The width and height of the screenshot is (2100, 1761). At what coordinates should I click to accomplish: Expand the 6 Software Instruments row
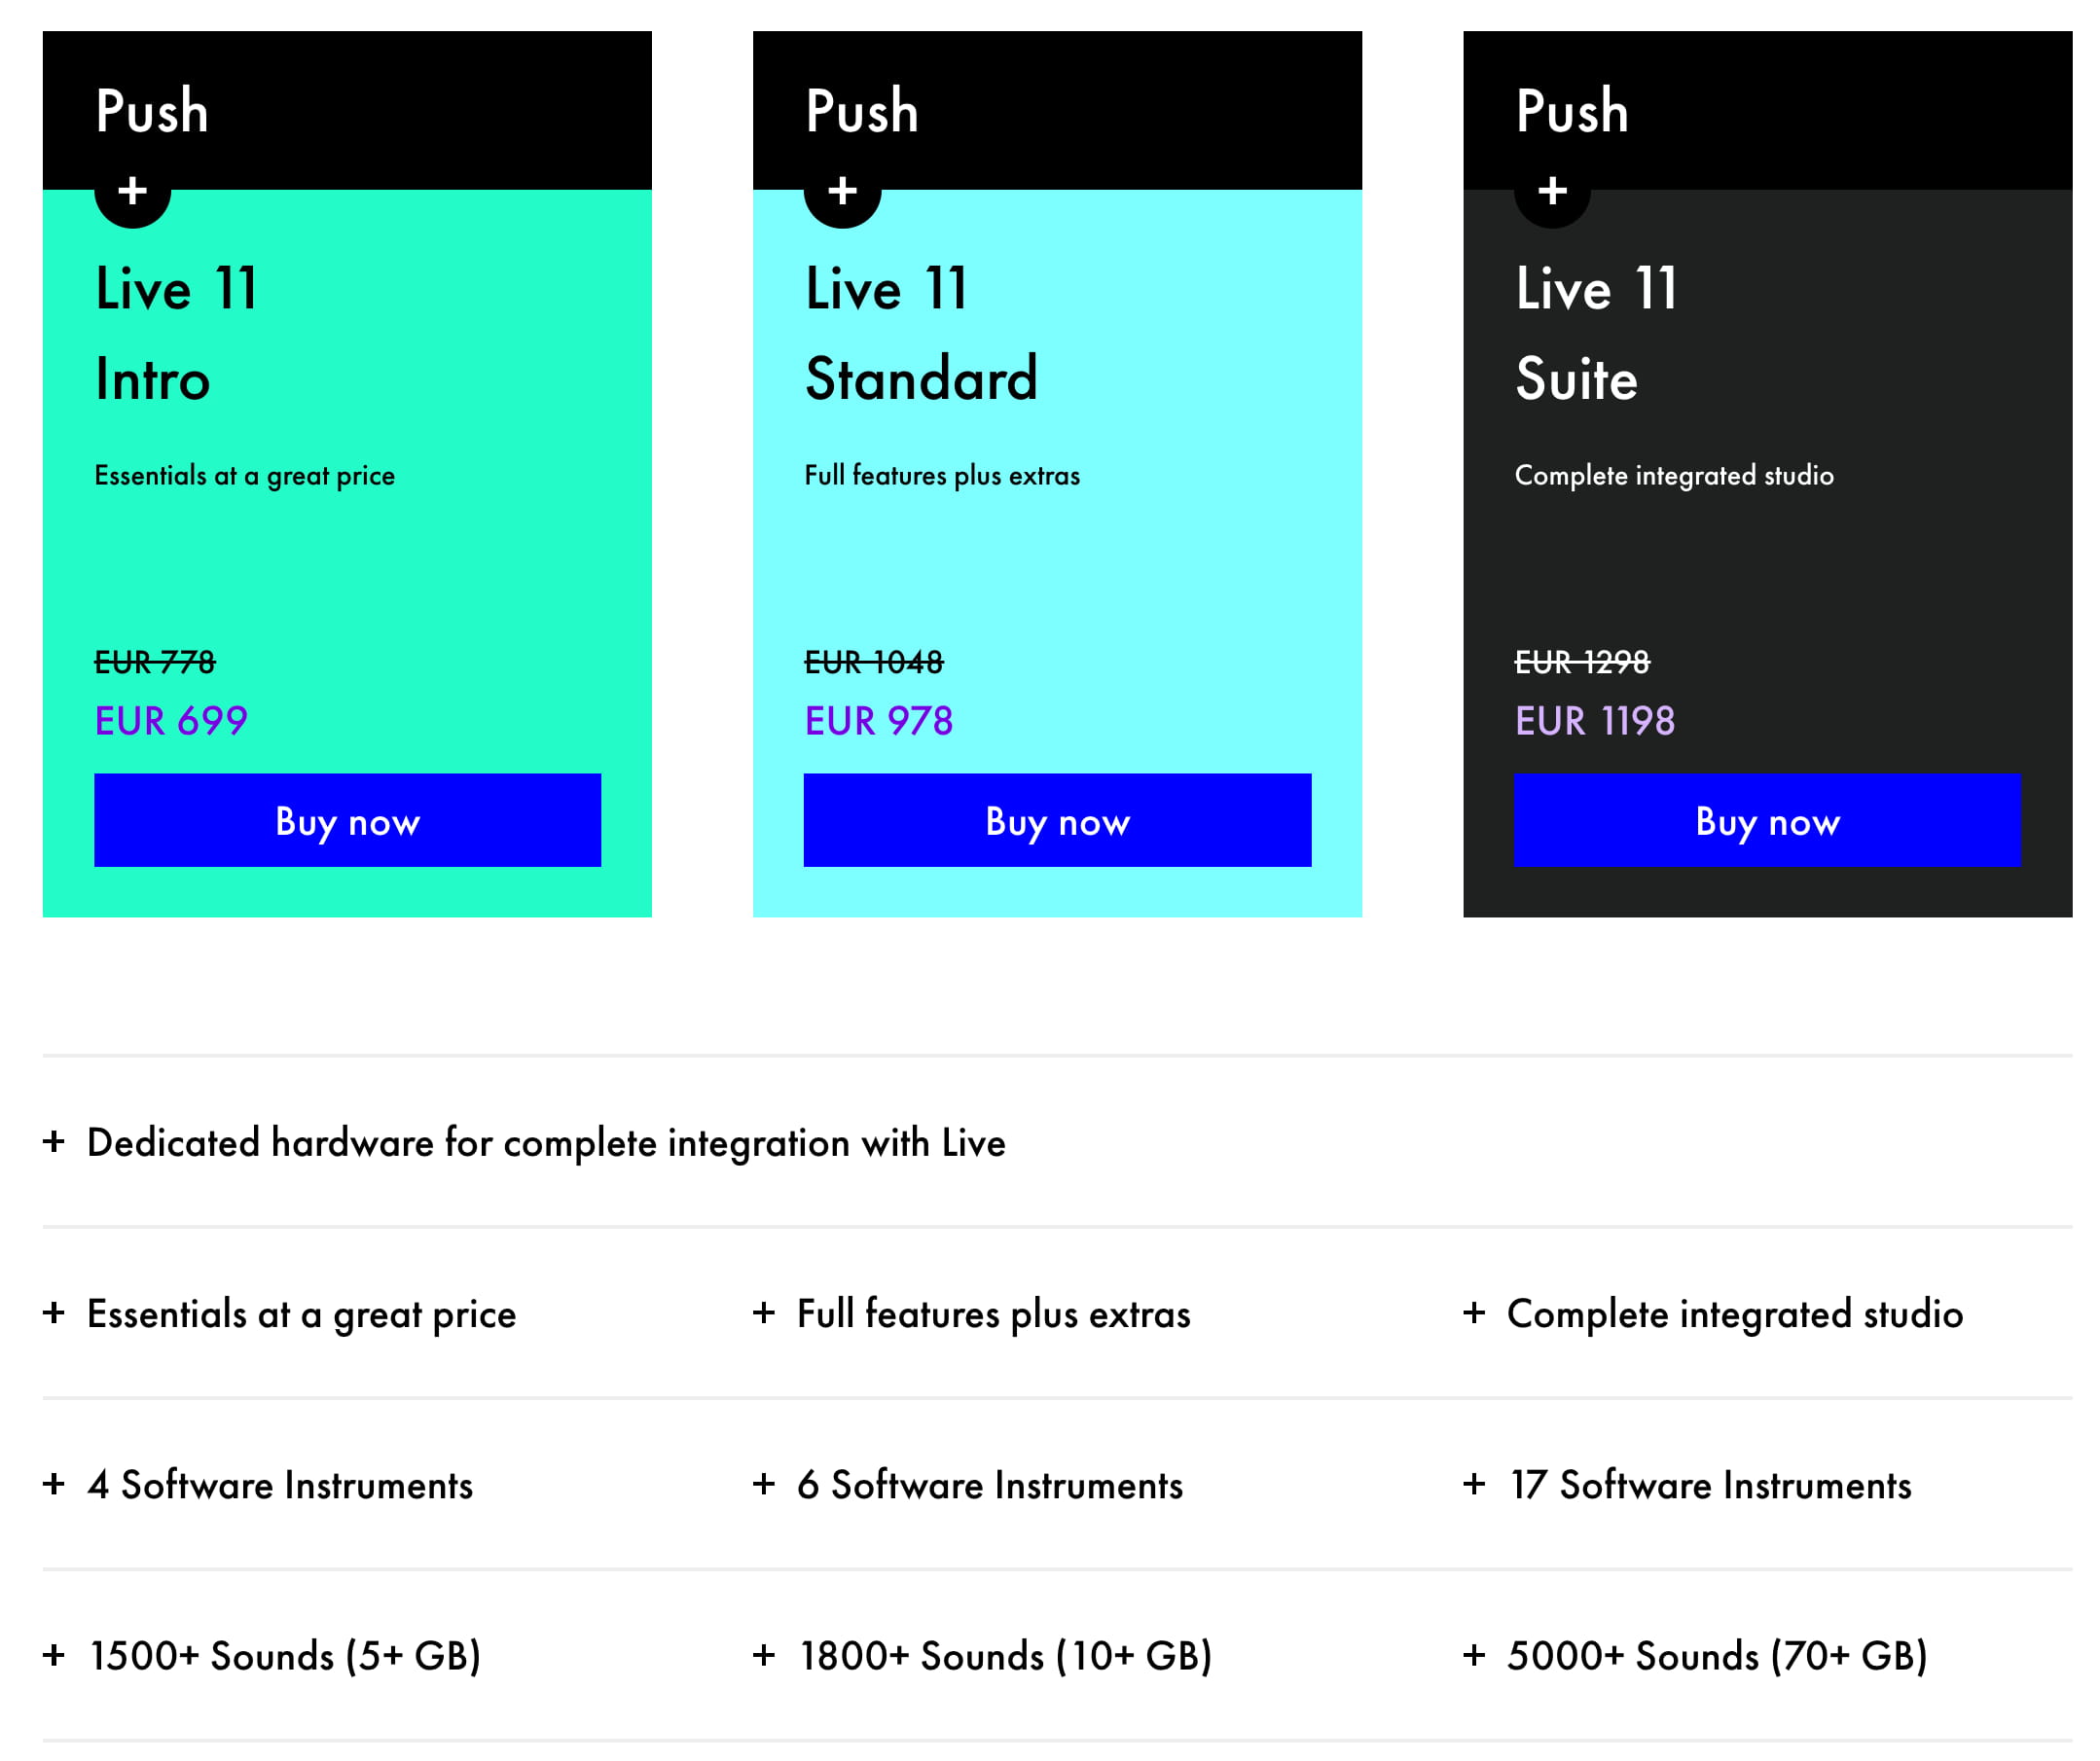(x=764, y=1484)
